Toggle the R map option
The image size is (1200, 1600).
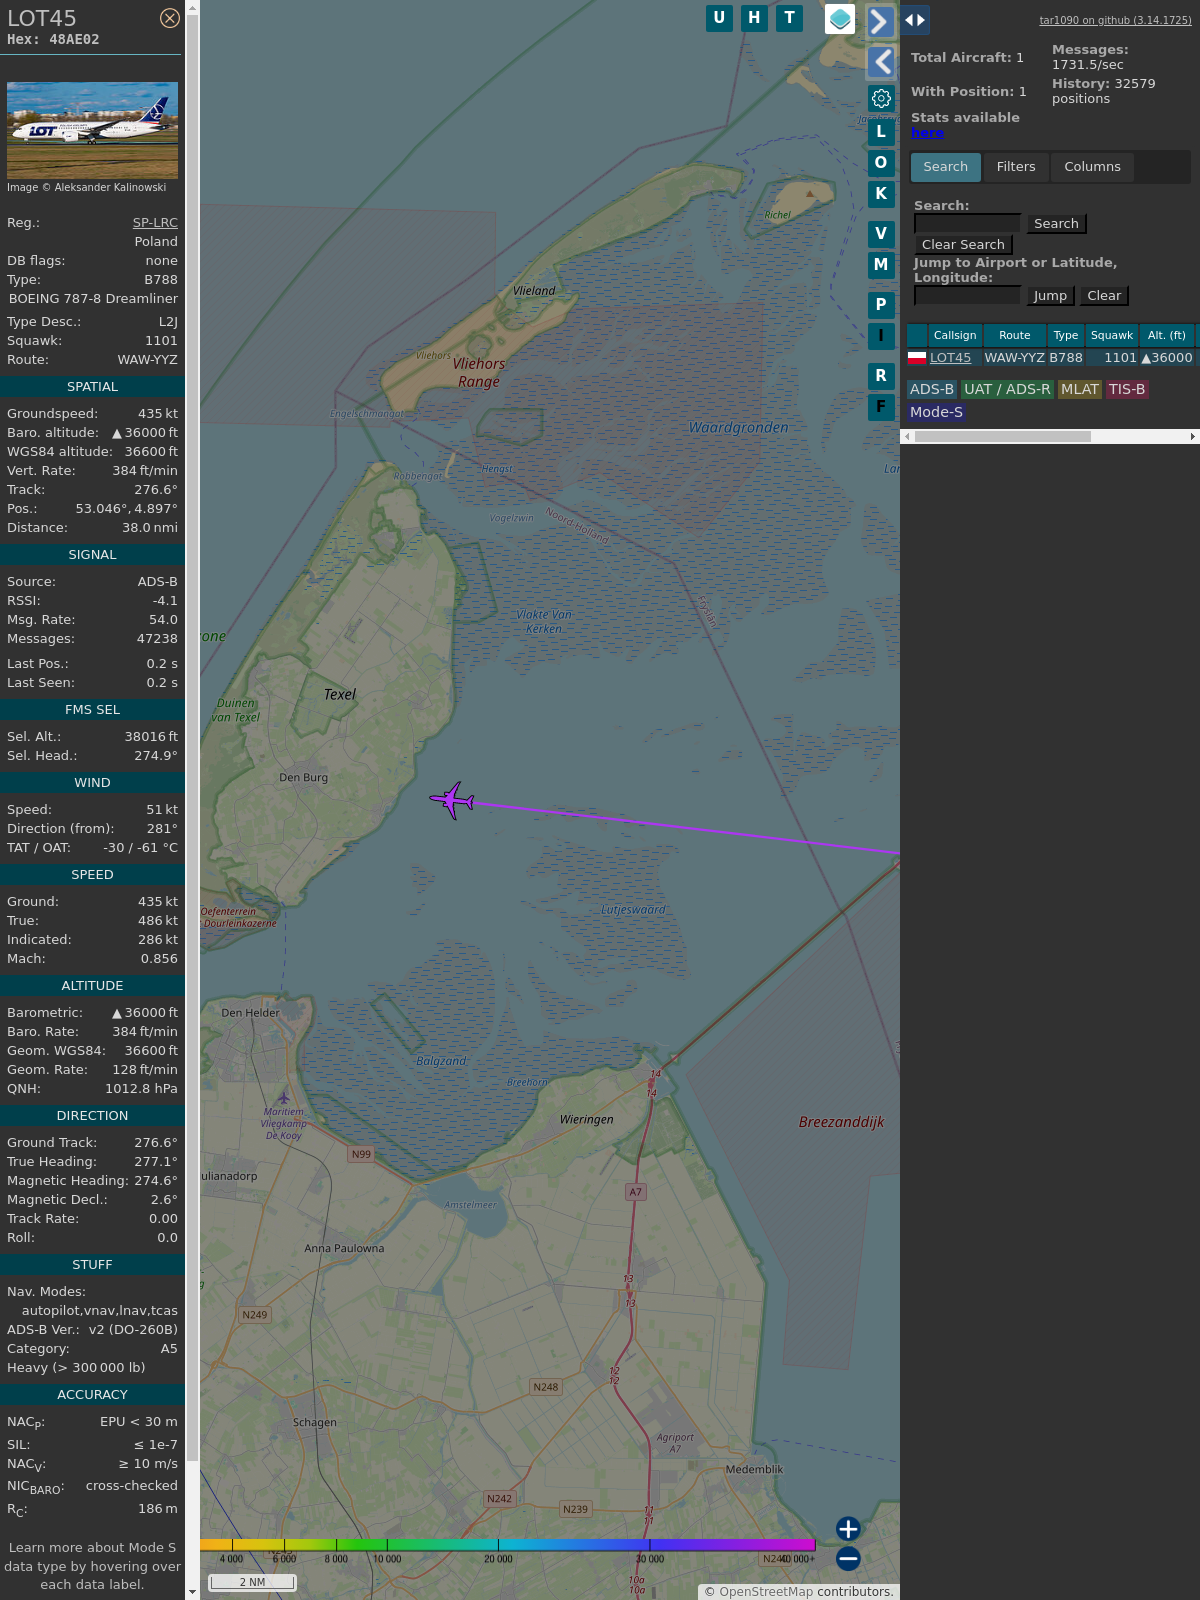click(881, 375)
